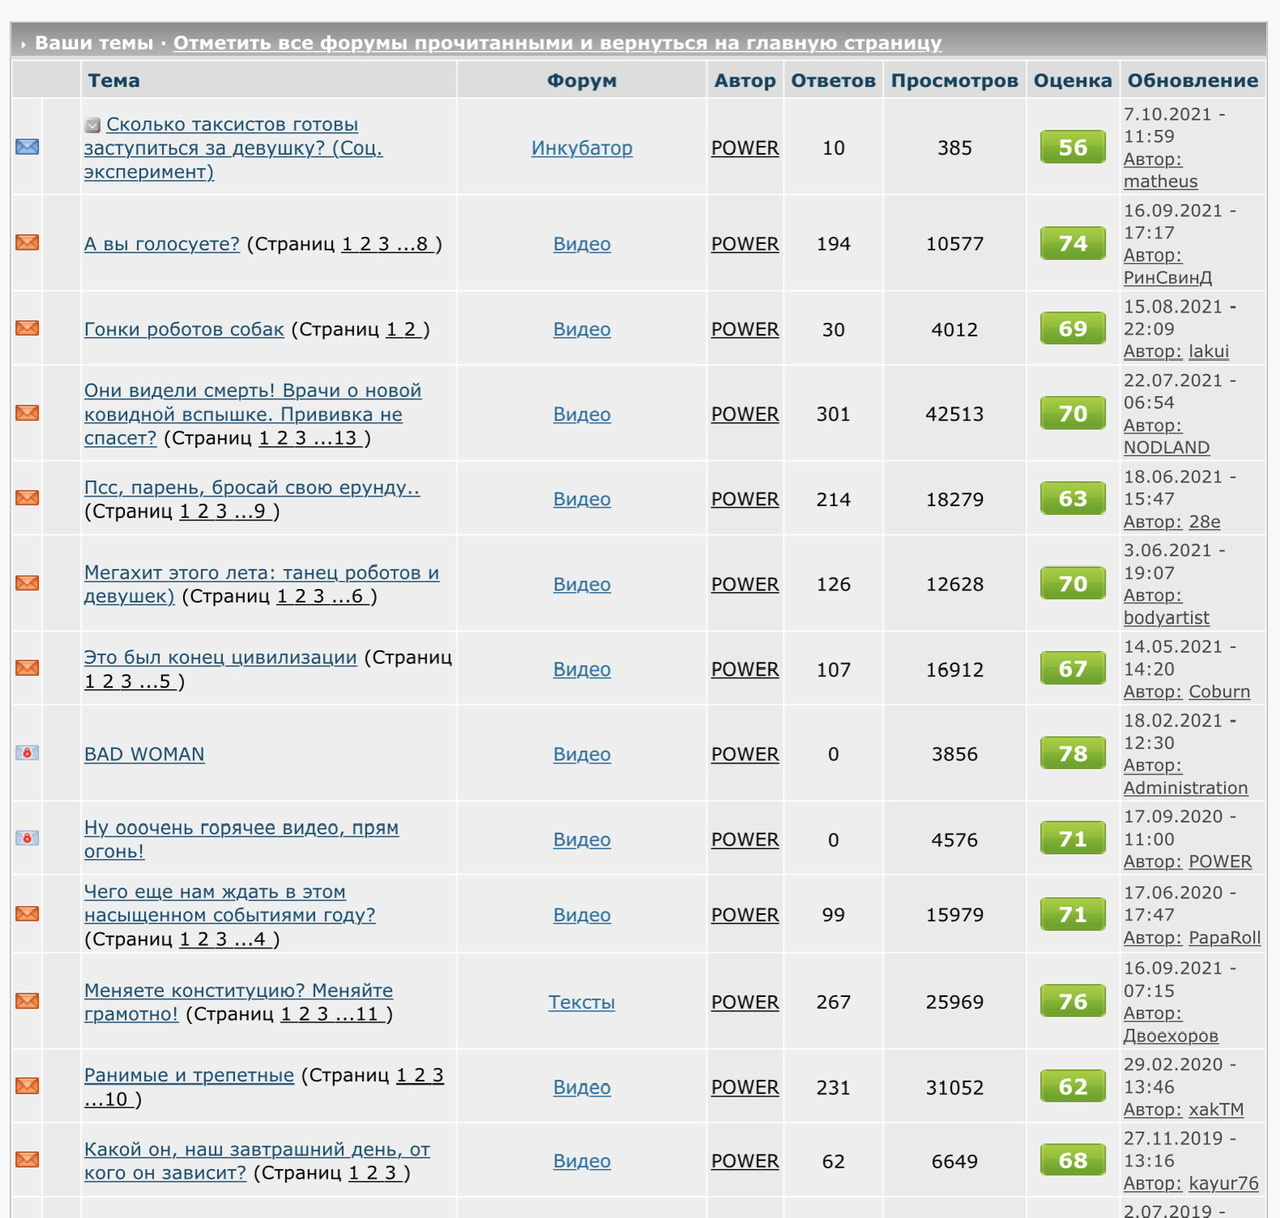This screenshot has width=1280, height=1218.
Task: Click the small poll icon before 'Сколько таксистов' title
Action: coord(93,125)
